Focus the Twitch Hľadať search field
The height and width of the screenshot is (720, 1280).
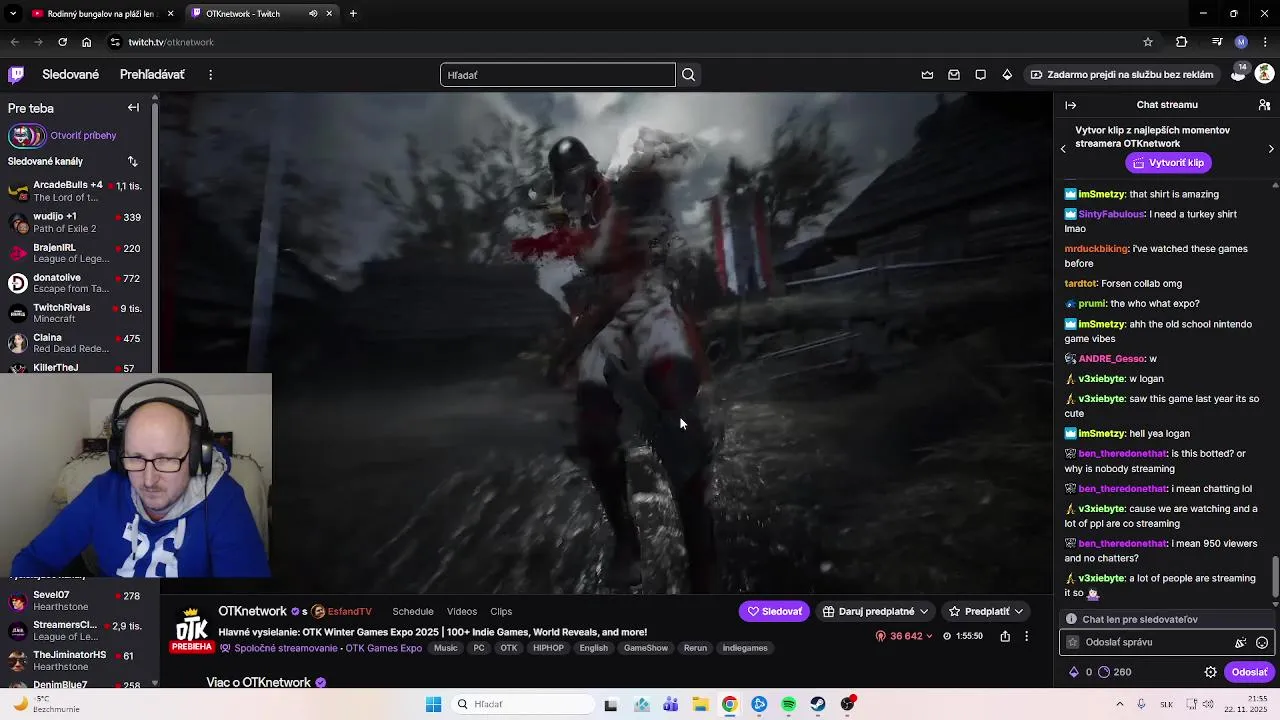(x=558, y=75)
